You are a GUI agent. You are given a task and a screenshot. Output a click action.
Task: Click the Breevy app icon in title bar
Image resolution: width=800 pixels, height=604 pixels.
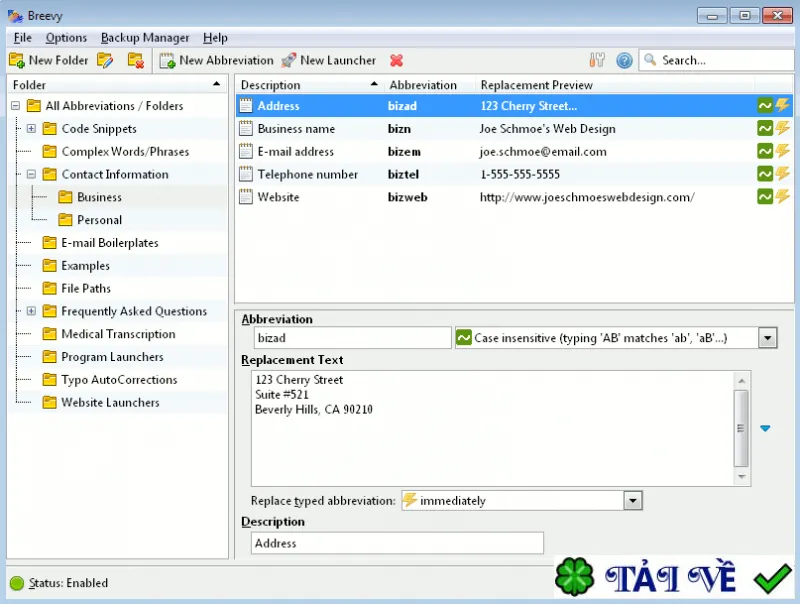pos(15,16)
